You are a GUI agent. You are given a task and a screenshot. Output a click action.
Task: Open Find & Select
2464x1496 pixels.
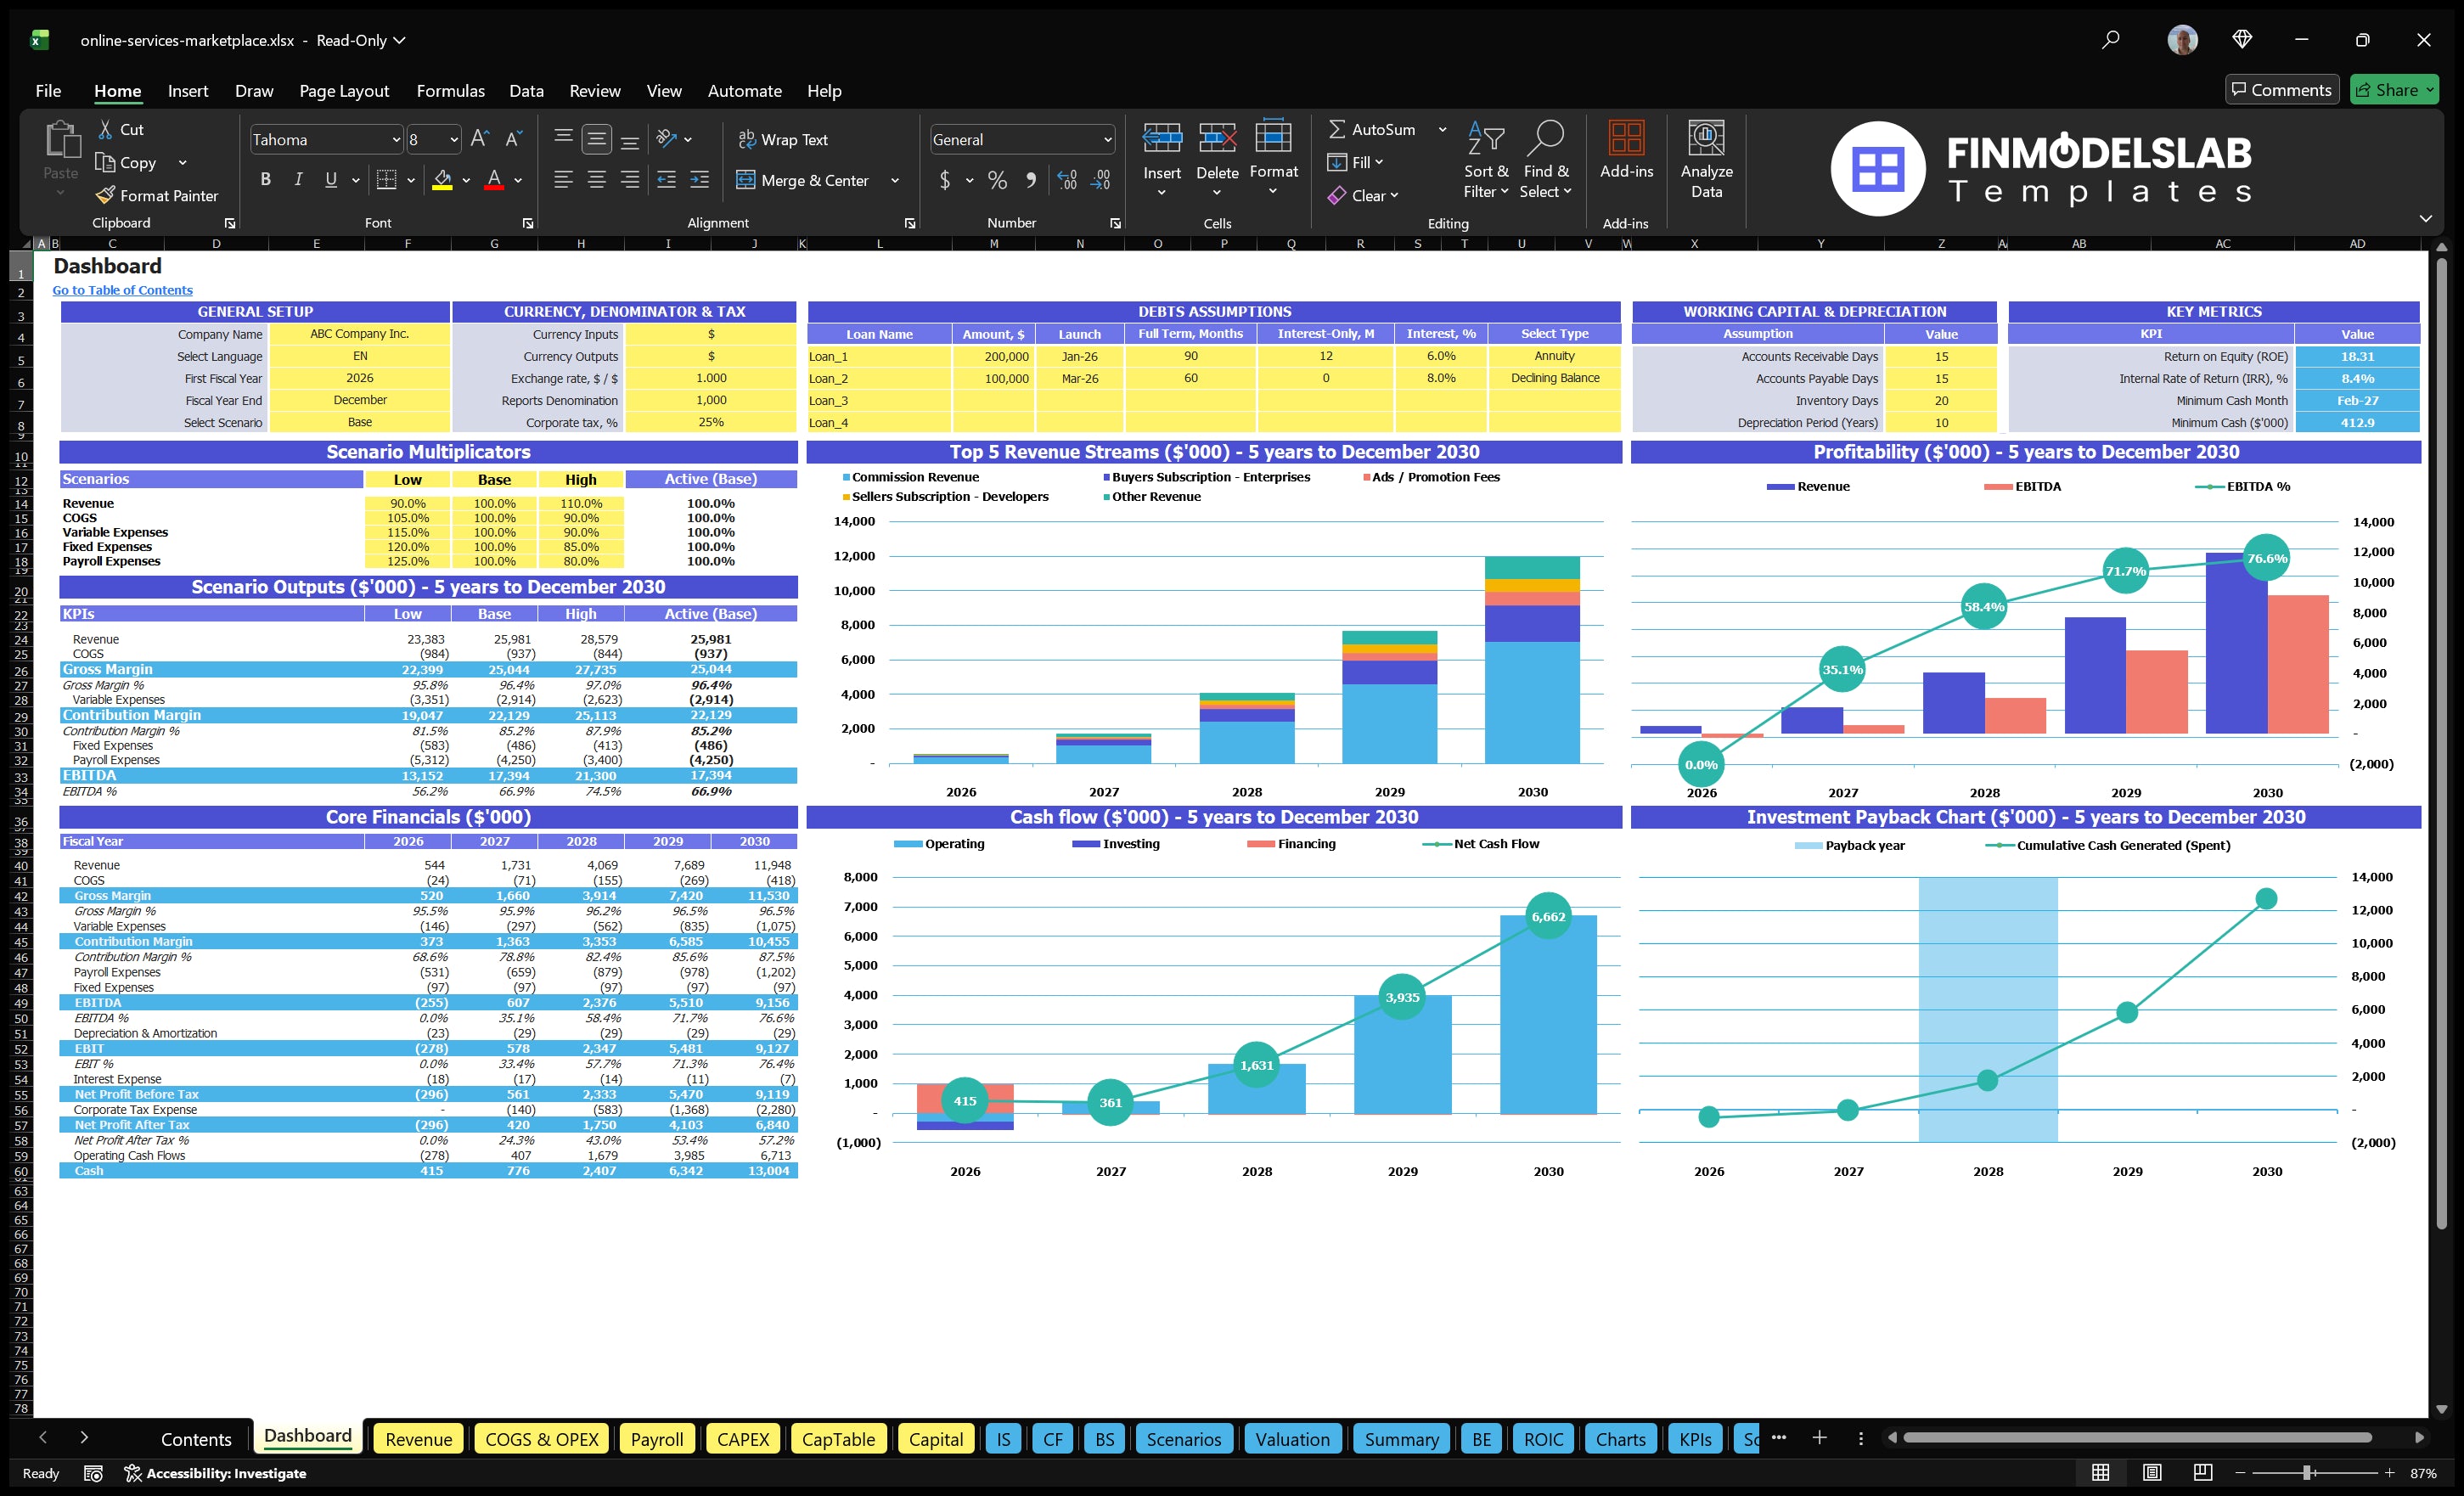point(1545,160)
